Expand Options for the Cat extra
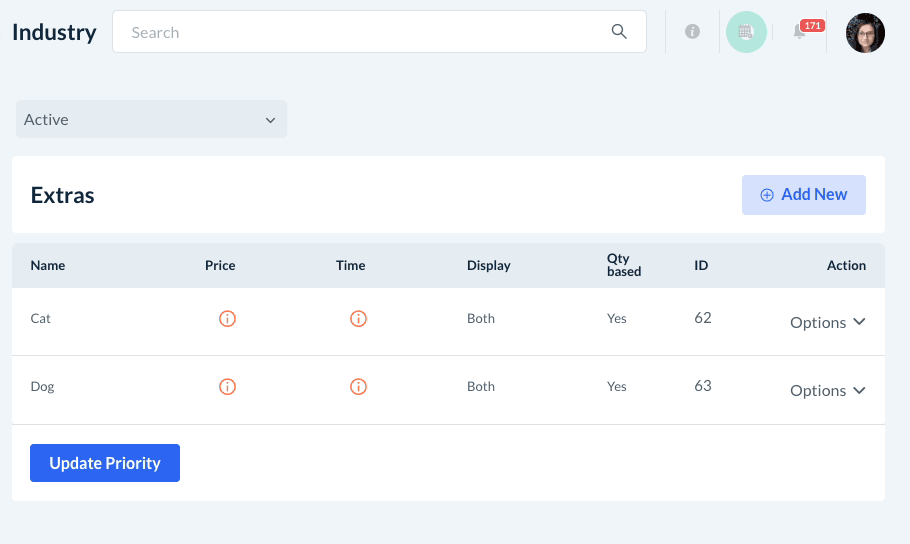 coord(827,322)
